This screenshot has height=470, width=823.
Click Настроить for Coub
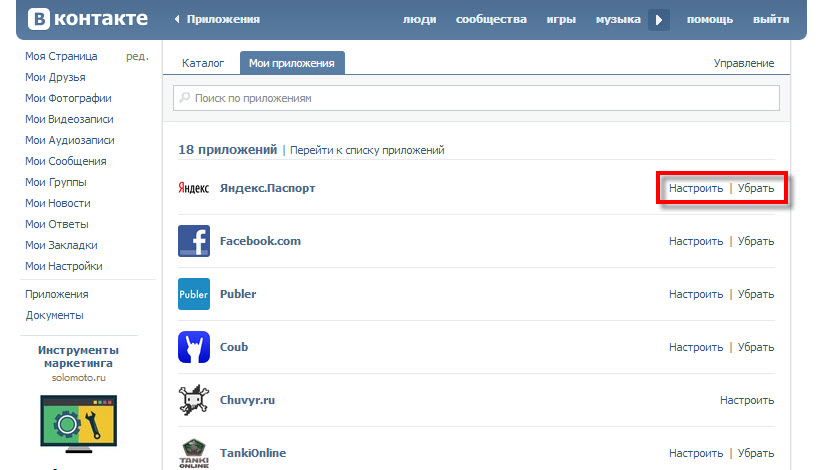click(695, 347)
